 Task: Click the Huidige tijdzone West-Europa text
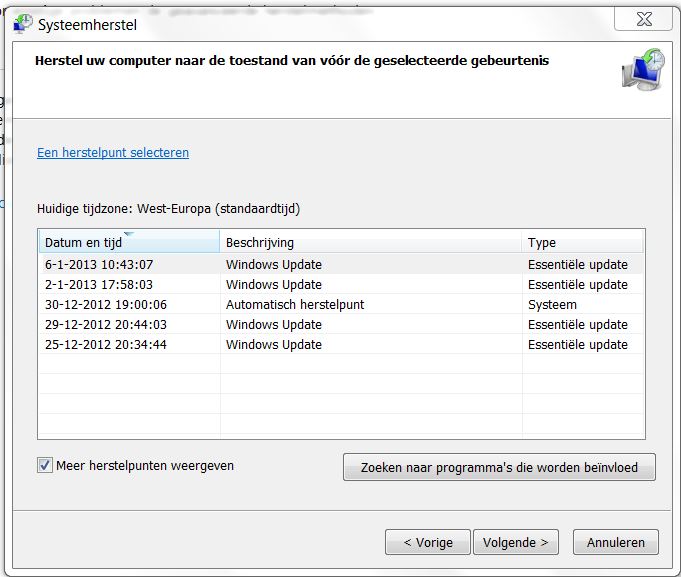tap(169, 209)
